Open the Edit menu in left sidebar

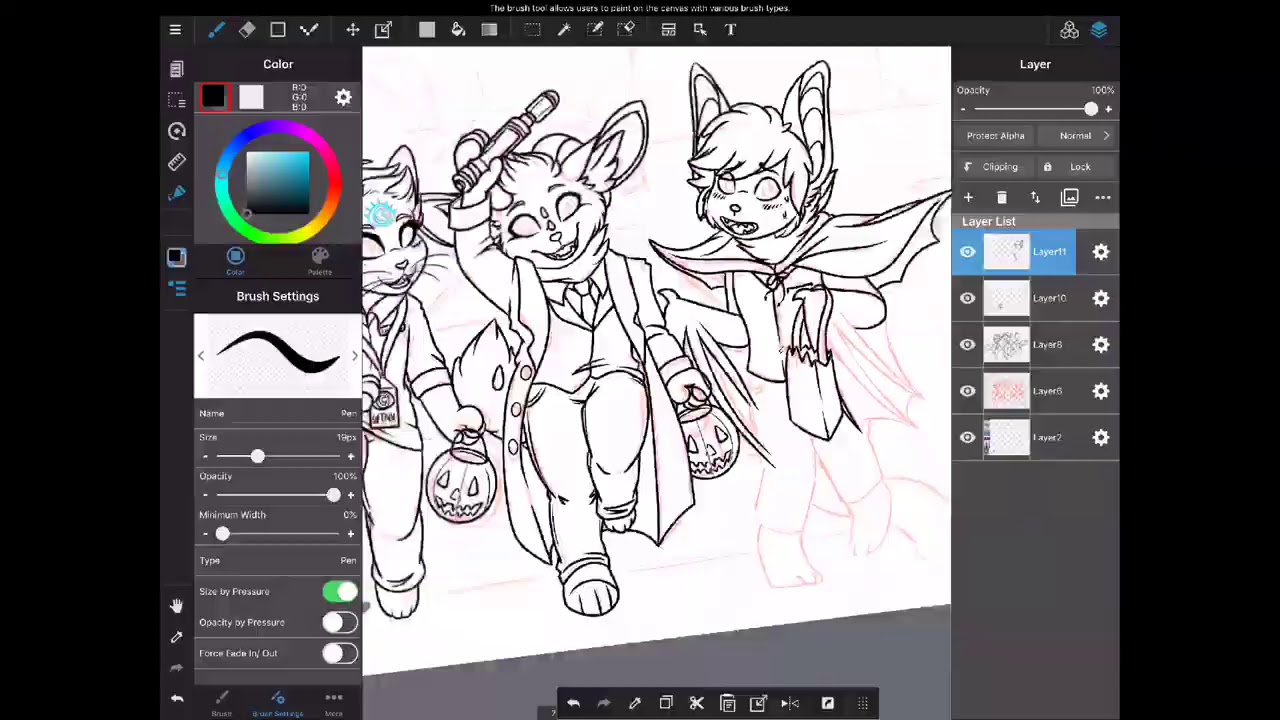[x=177, y=69]
